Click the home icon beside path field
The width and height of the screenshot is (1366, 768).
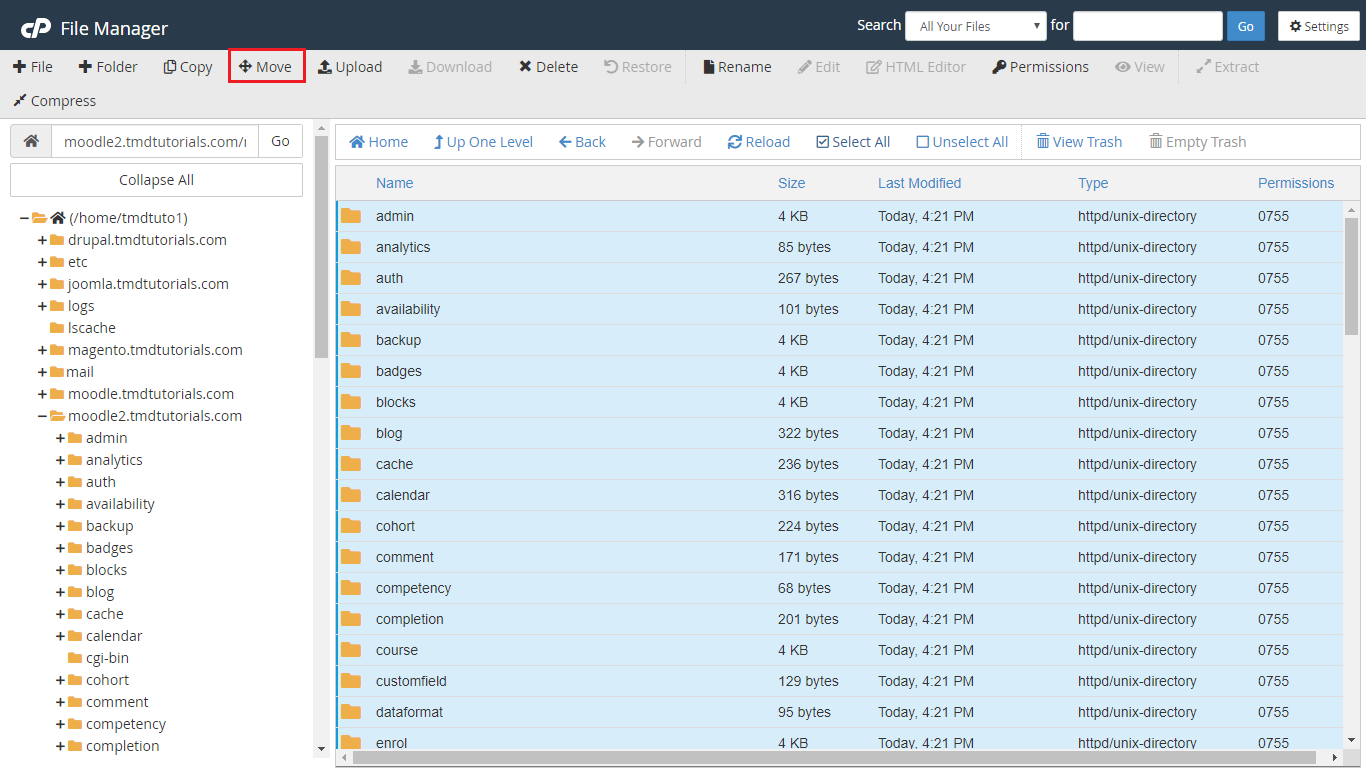click(31, 141)
